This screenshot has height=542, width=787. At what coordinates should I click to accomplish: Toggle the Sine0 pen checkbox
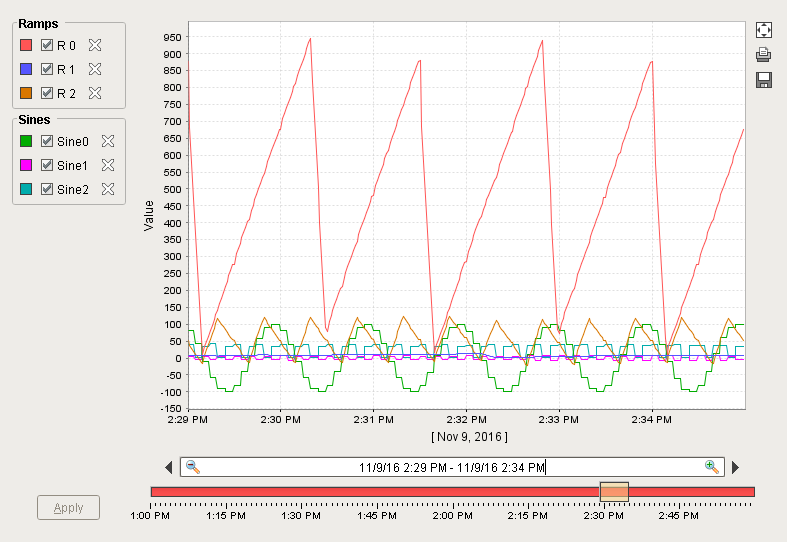pyautogui.click(x=46, y=141)
